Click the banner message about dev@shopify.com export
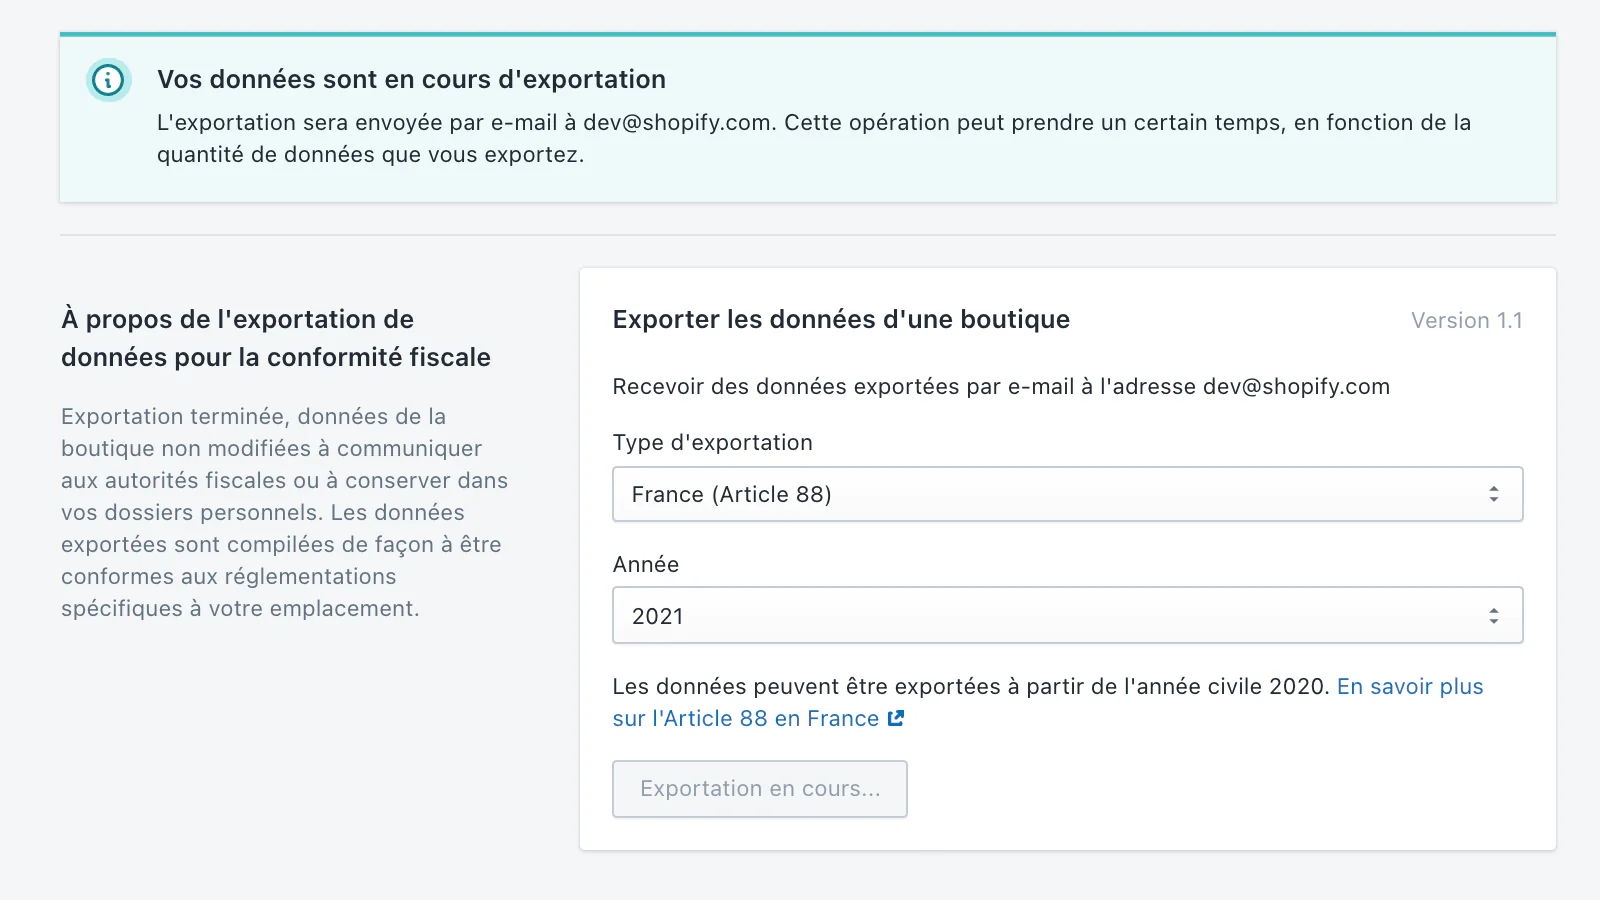Image resolution: width=1600 pixels, height=900 pixels. click(x=814, y=138)
